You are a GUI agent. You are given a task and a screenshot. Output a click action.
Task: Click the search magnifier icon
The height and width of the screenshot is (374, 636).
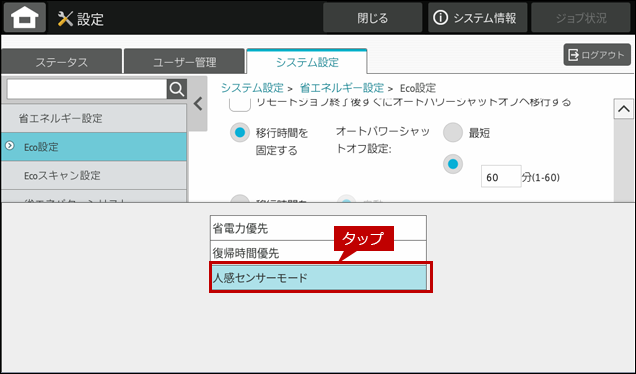tap(177, 89)
